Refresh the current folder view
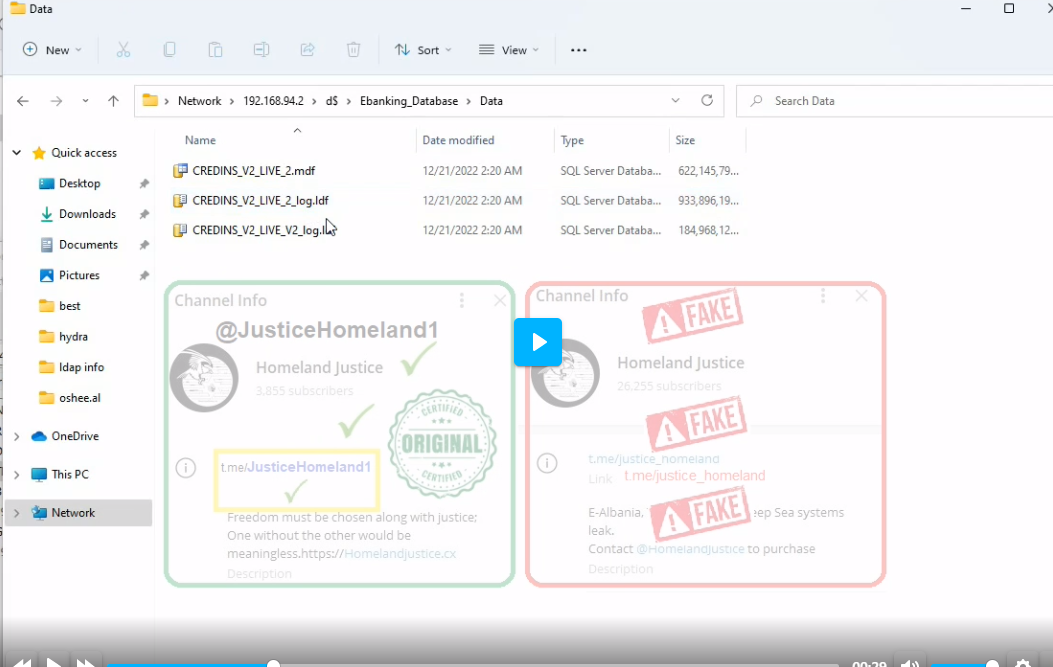 (707, 101)
